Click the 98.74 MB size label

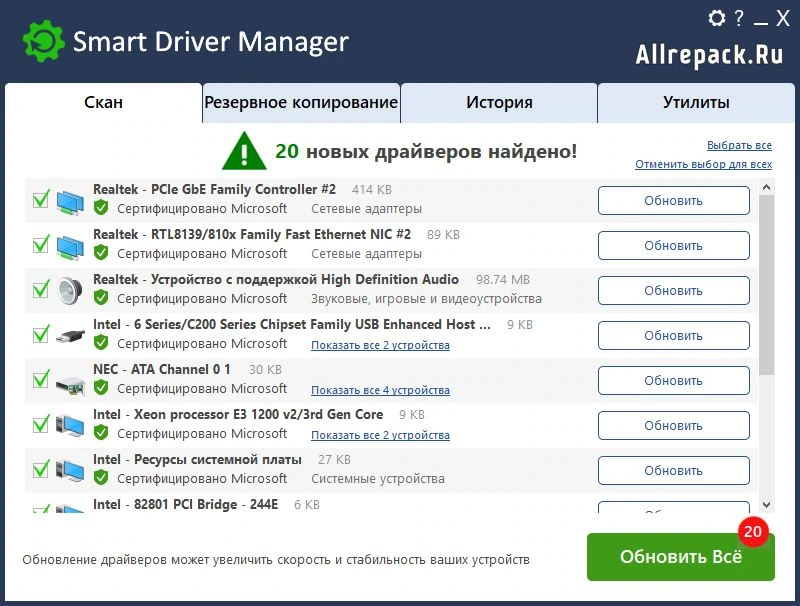[x=503, y=280]
